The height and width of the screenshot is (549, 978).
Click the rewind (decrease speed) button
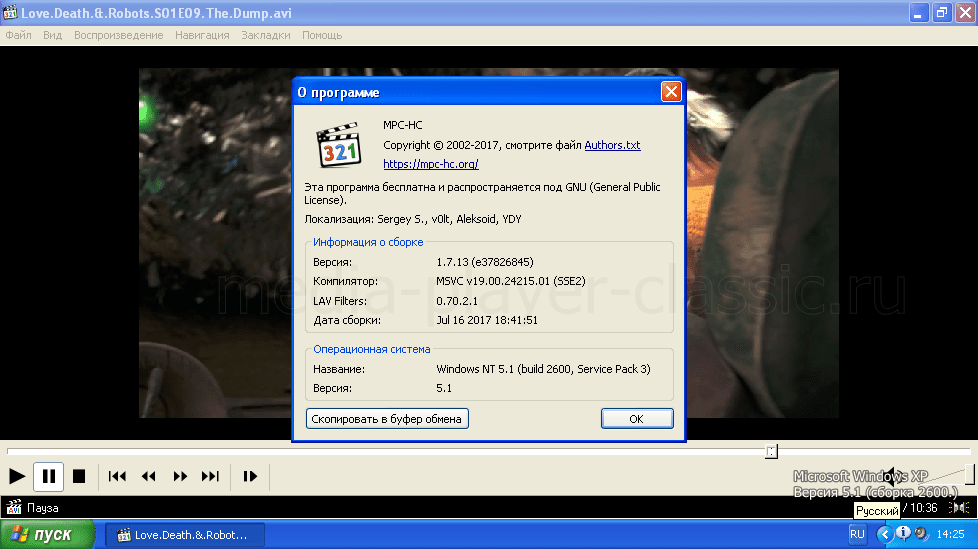pos(148,477)
